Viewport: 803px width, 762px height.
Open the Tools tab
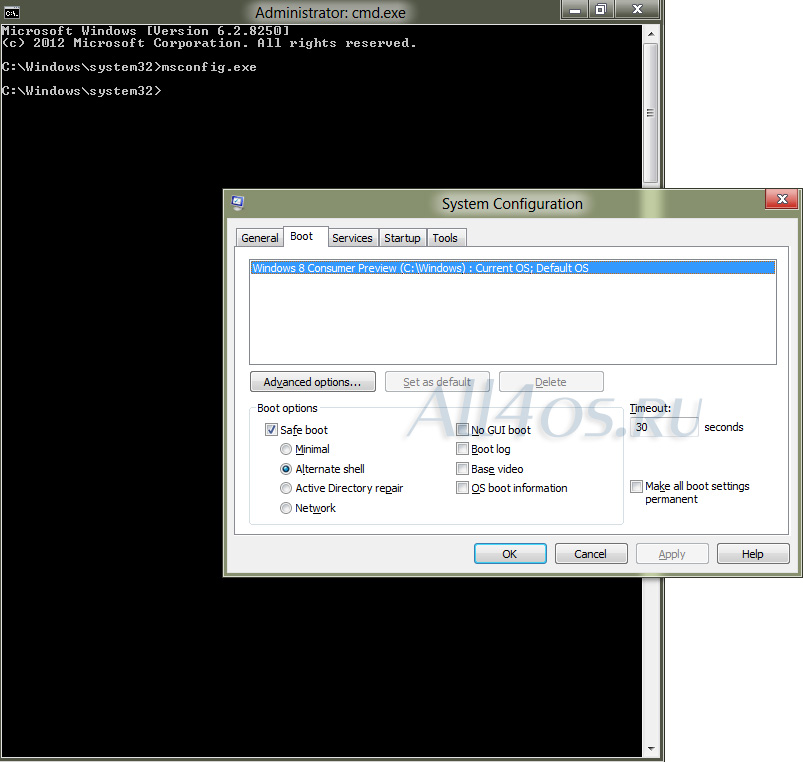pyautogui.click(x=445, y=238)
